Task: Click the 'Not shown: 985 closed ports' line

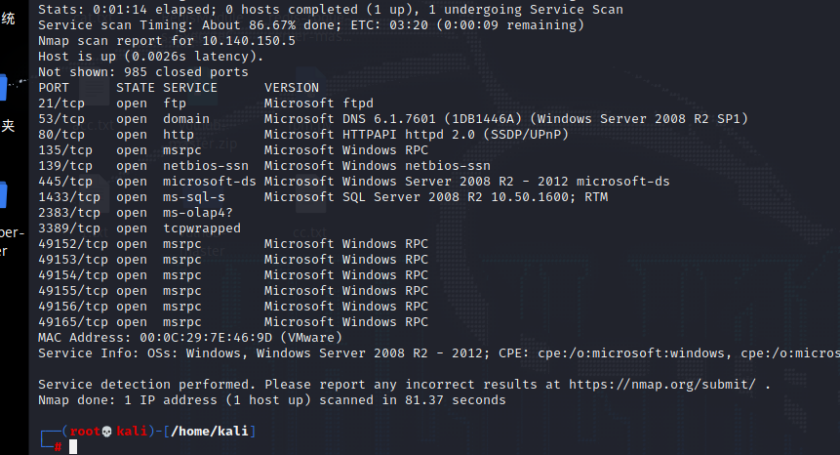Action: tap(143, 72)
